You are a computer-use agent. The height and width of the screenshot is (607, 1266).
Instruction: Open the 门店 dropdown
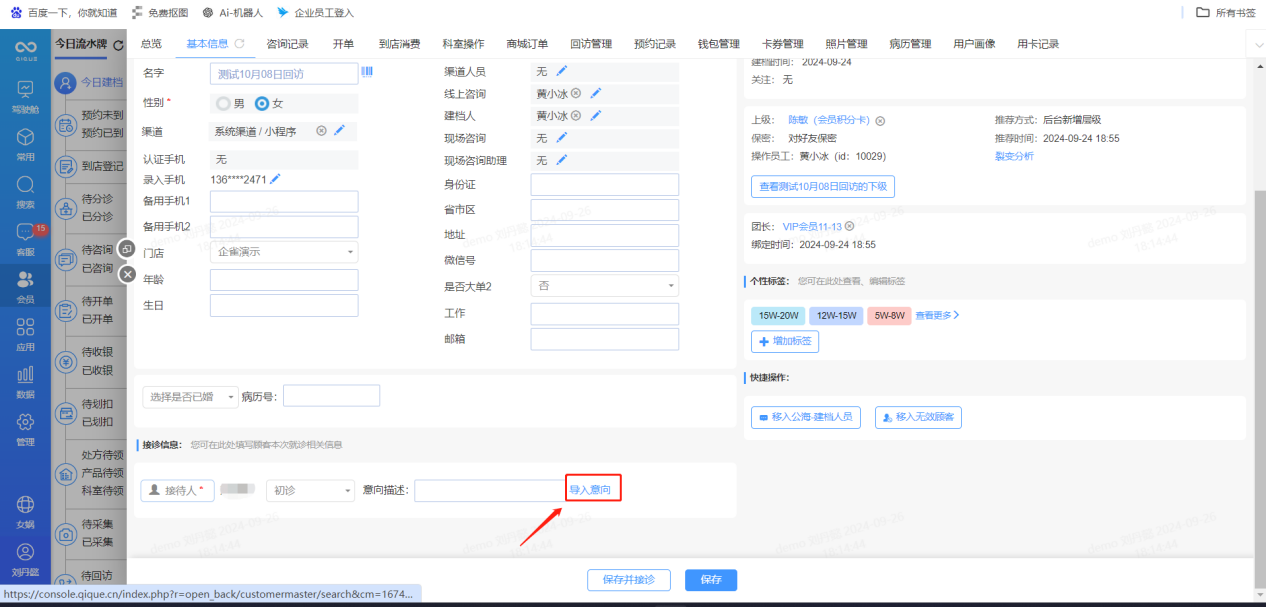pyautogui.click(x=284, y=252)
